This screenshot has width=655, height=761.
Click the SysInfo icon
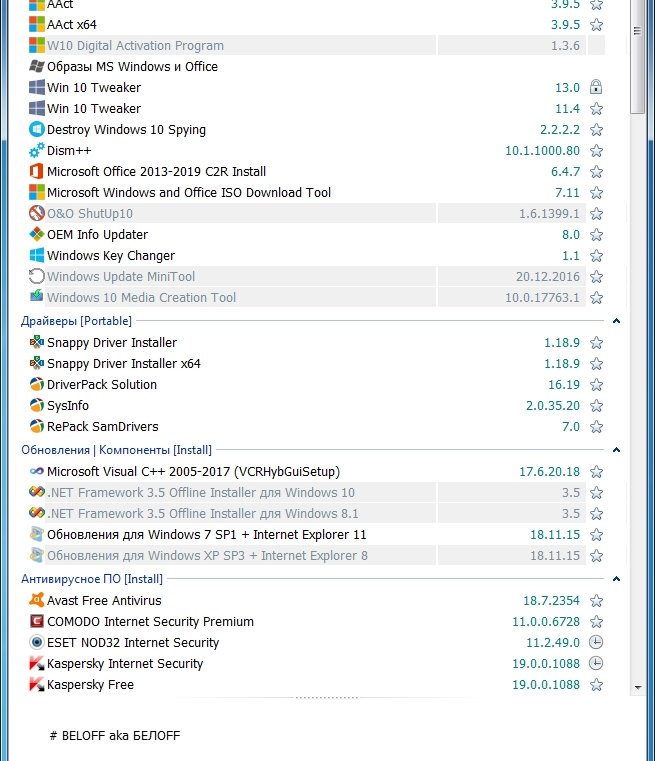[36, 405]
